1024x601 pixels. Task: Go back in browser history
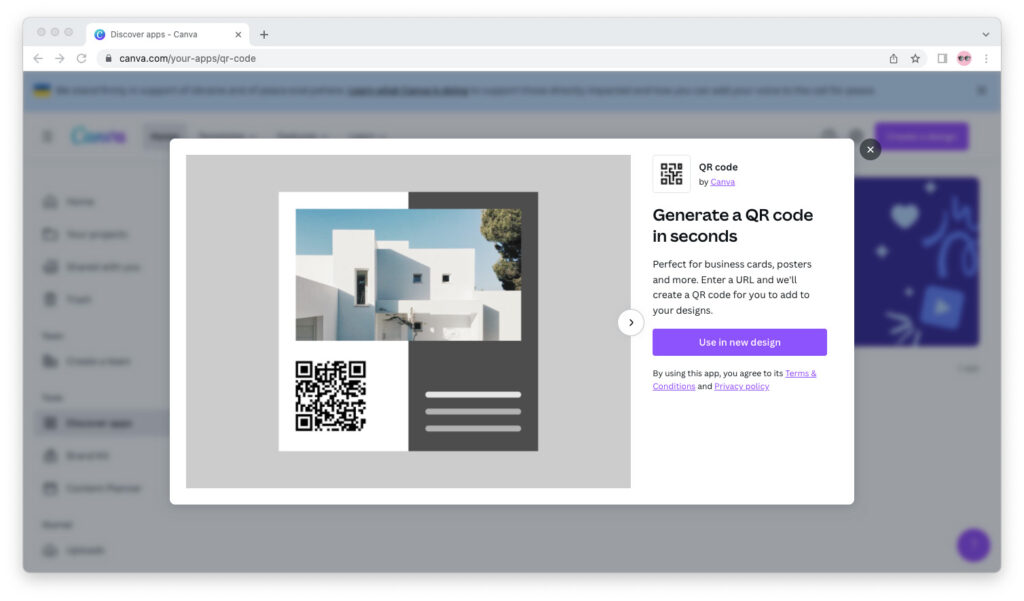(38, 58)
